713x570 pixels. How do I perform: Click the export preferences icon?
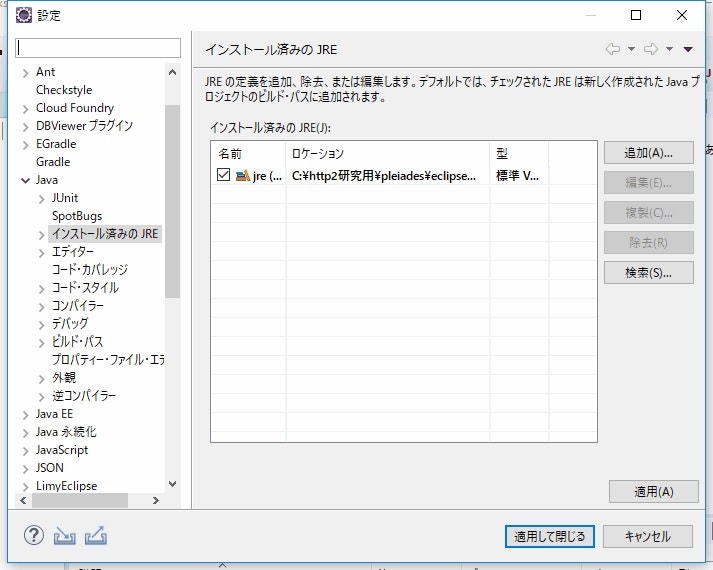click(96, 535)
